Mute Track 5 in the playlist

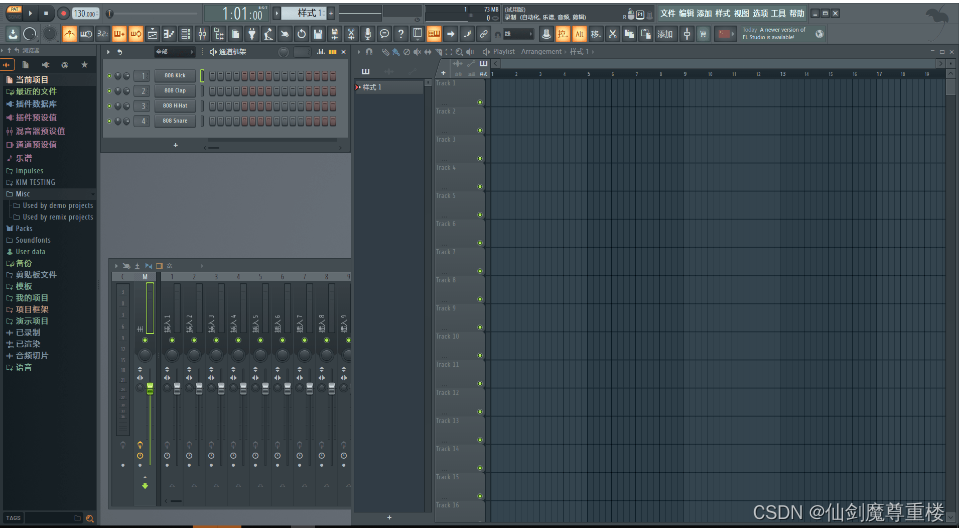pyautogui.click(x=480, y=215)
